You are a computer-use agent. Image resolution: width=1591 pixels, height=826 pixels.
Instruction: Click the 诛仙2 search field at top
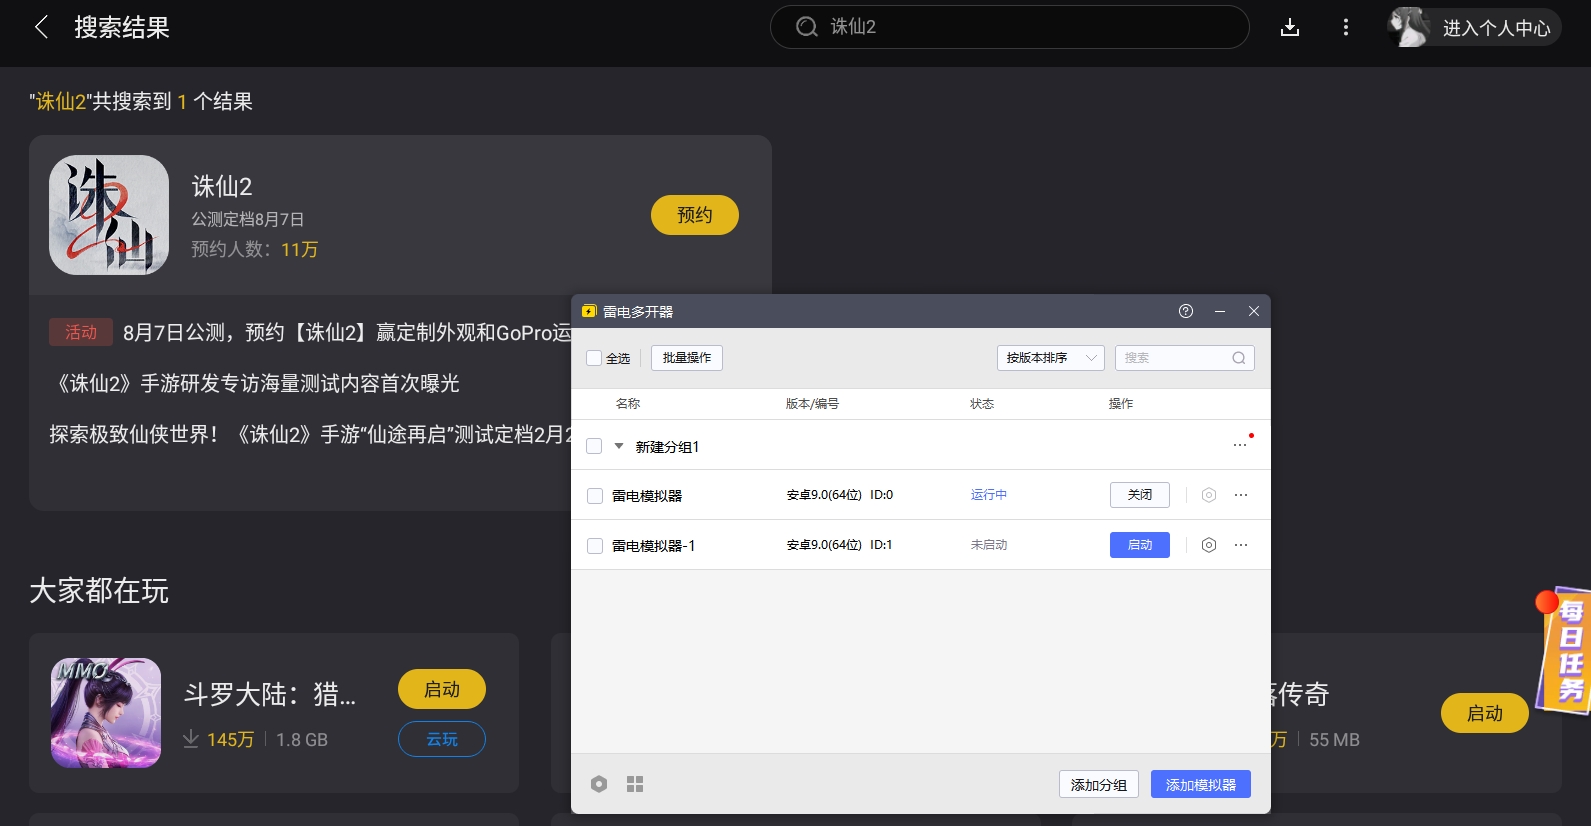click(1010, 27)
